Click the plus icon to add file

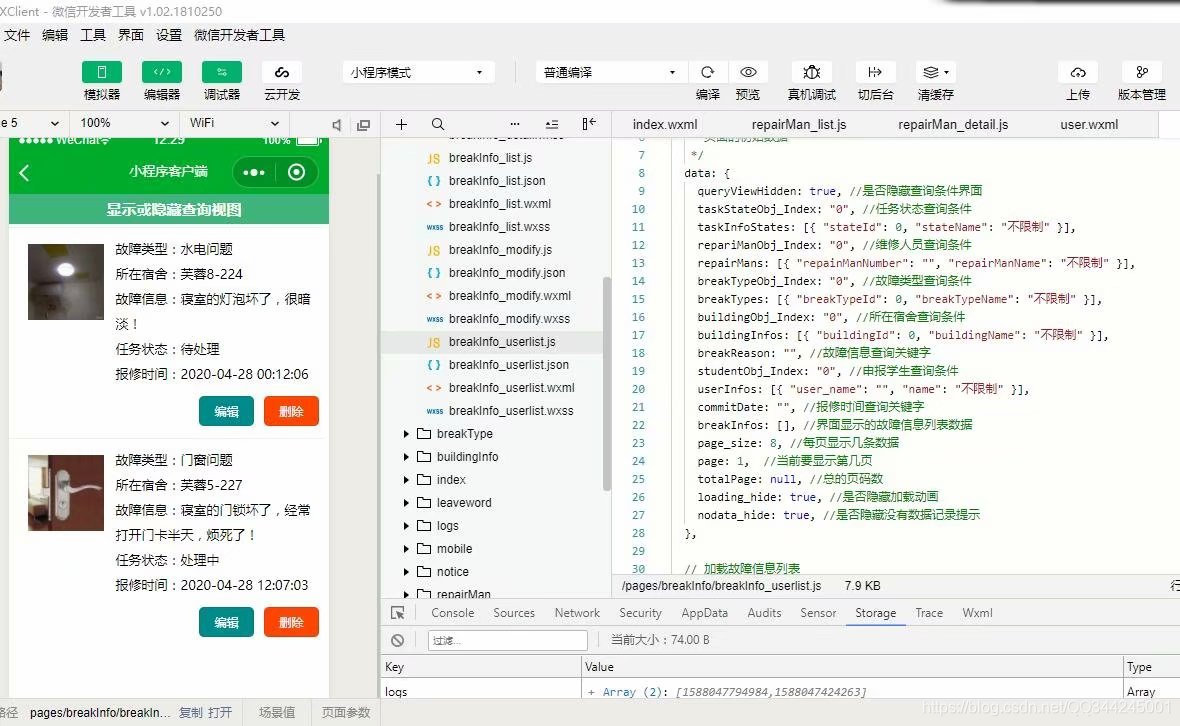[401, 124]
